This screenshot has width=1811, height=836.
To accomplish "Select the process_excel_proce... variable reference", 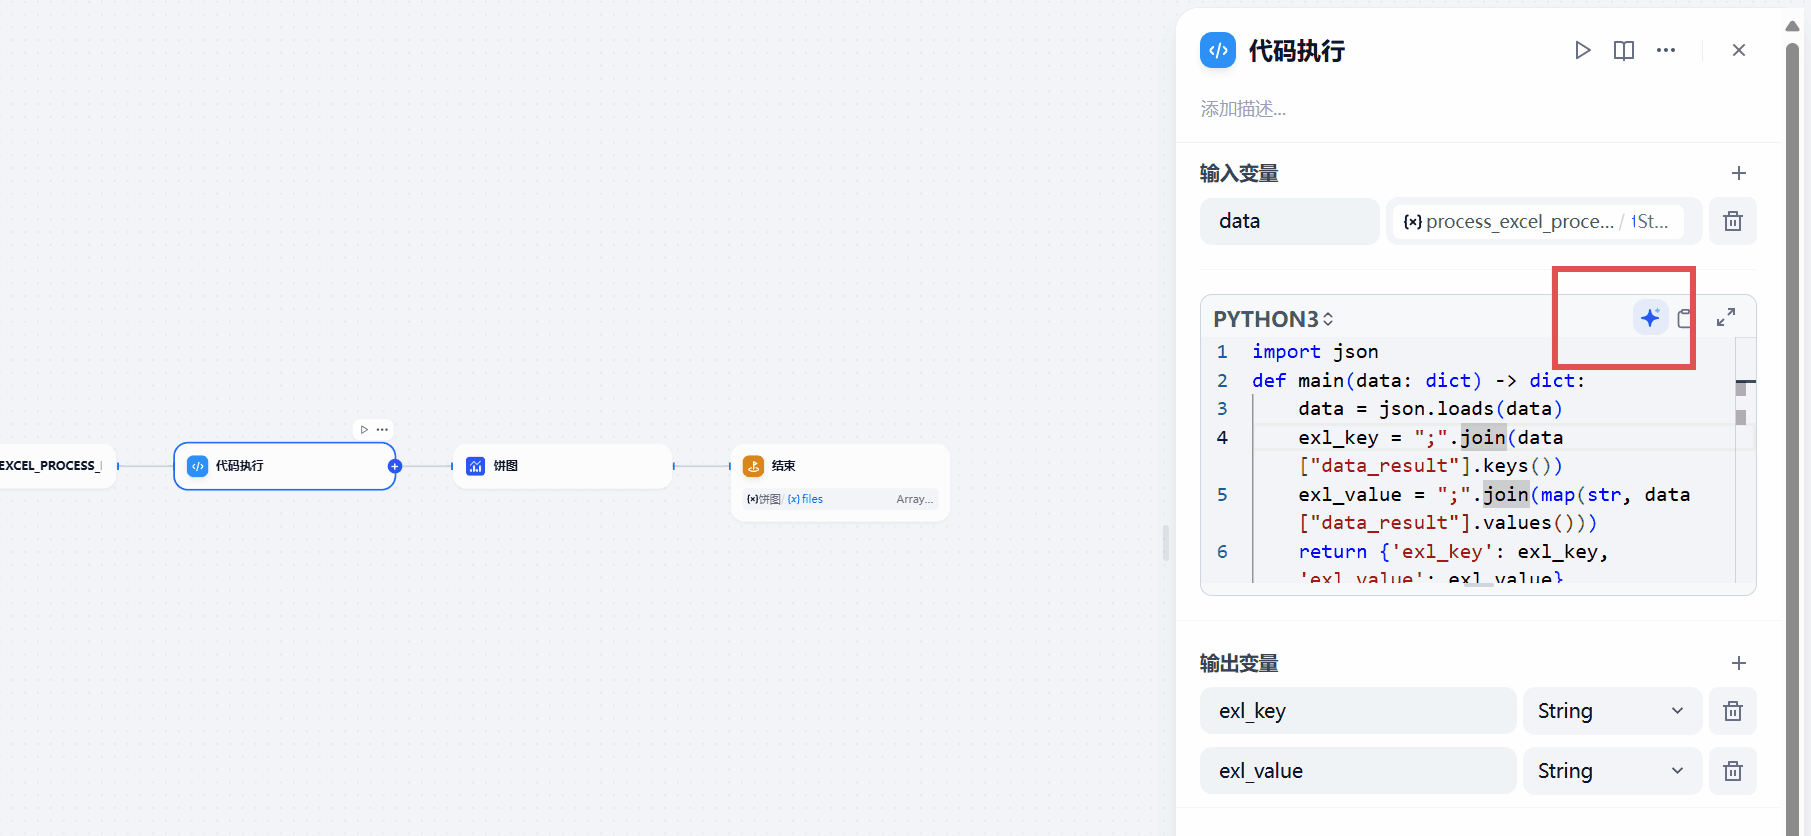I will click(1543, 221).
